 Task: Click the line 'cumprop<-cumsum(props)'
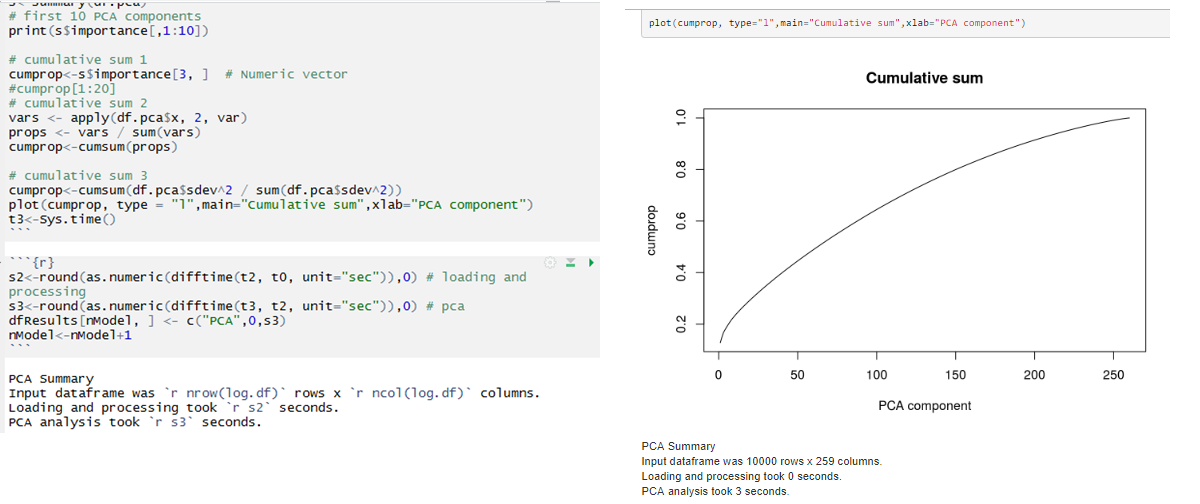[93, 146]
